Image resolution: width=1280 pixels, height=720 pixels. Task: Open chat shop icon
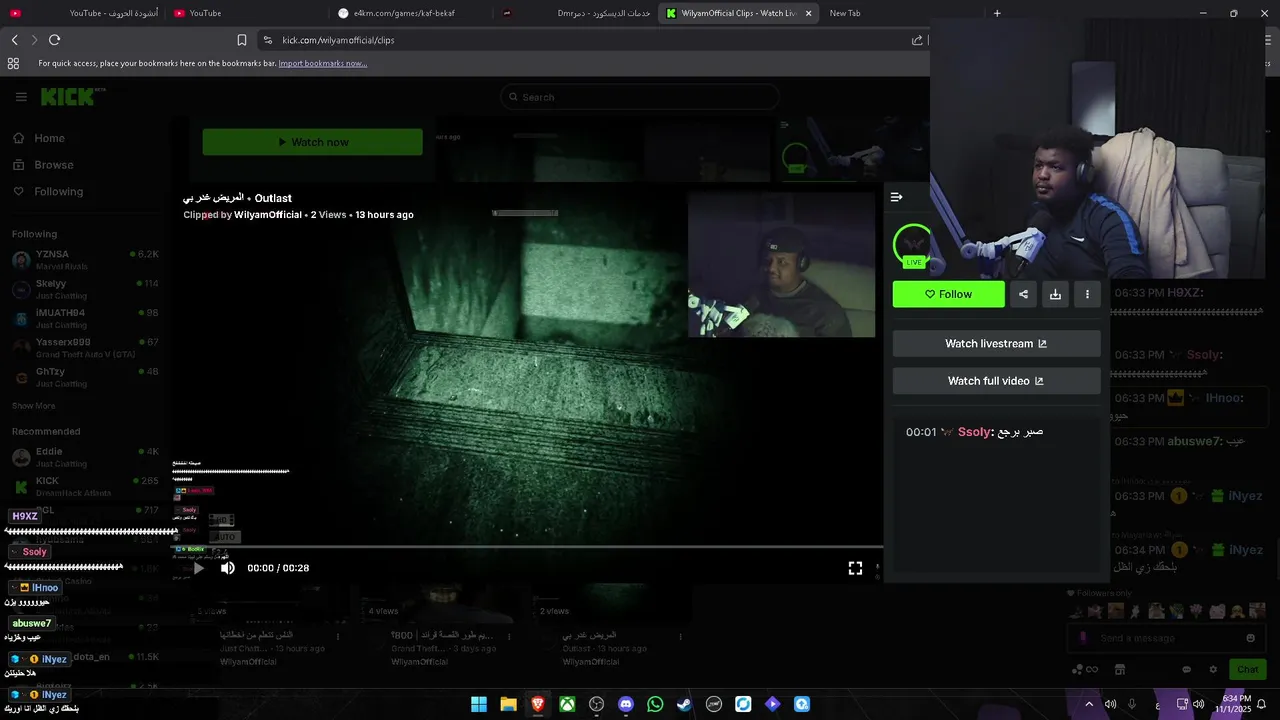point(1120,669)
